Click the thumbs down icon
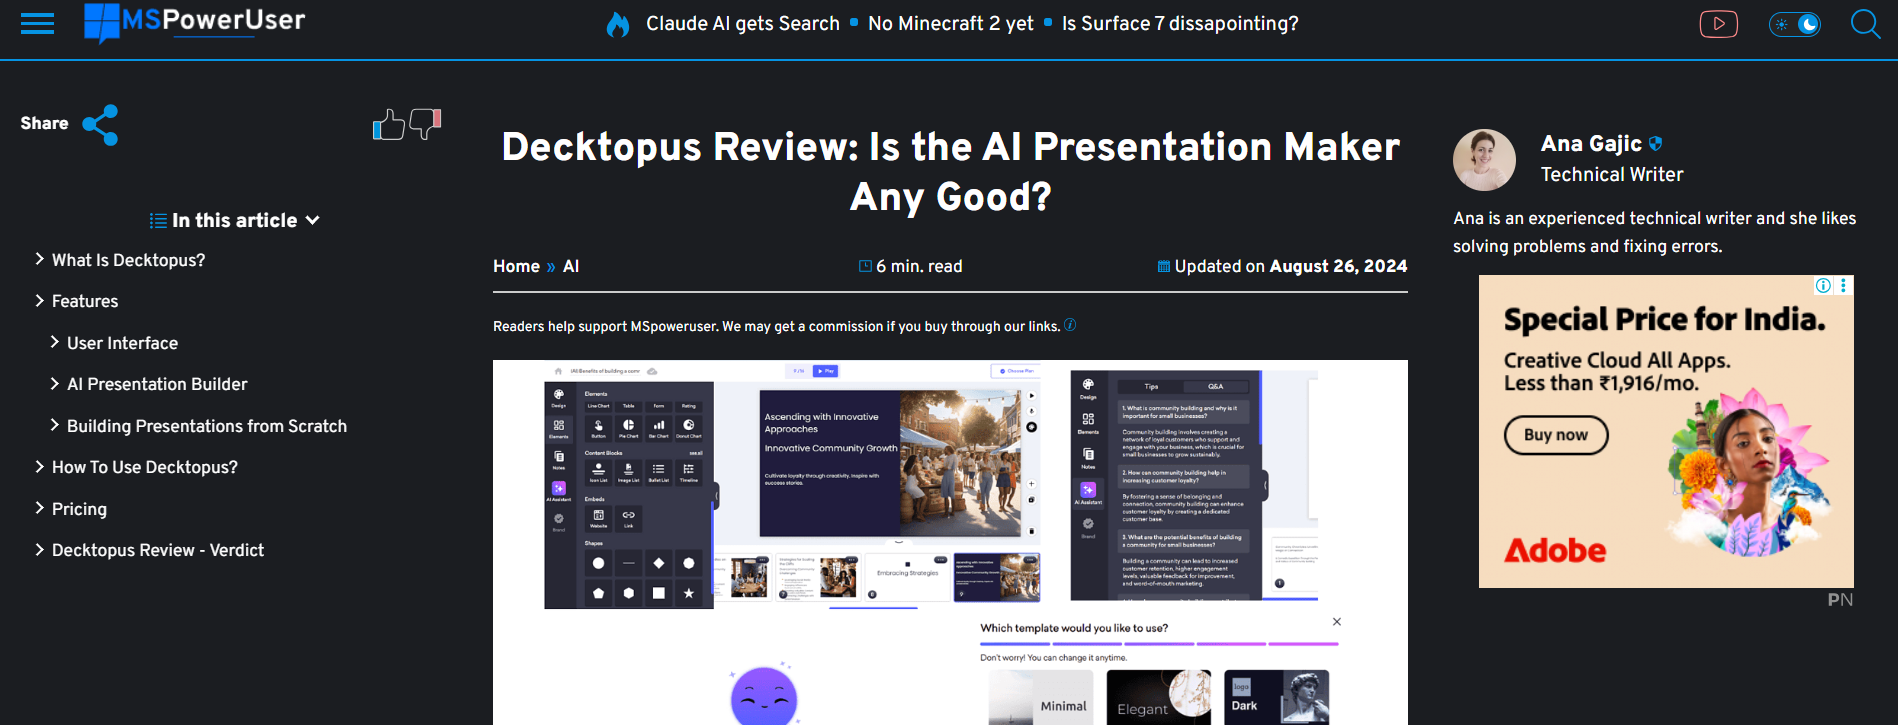 (x=425, y=124)
